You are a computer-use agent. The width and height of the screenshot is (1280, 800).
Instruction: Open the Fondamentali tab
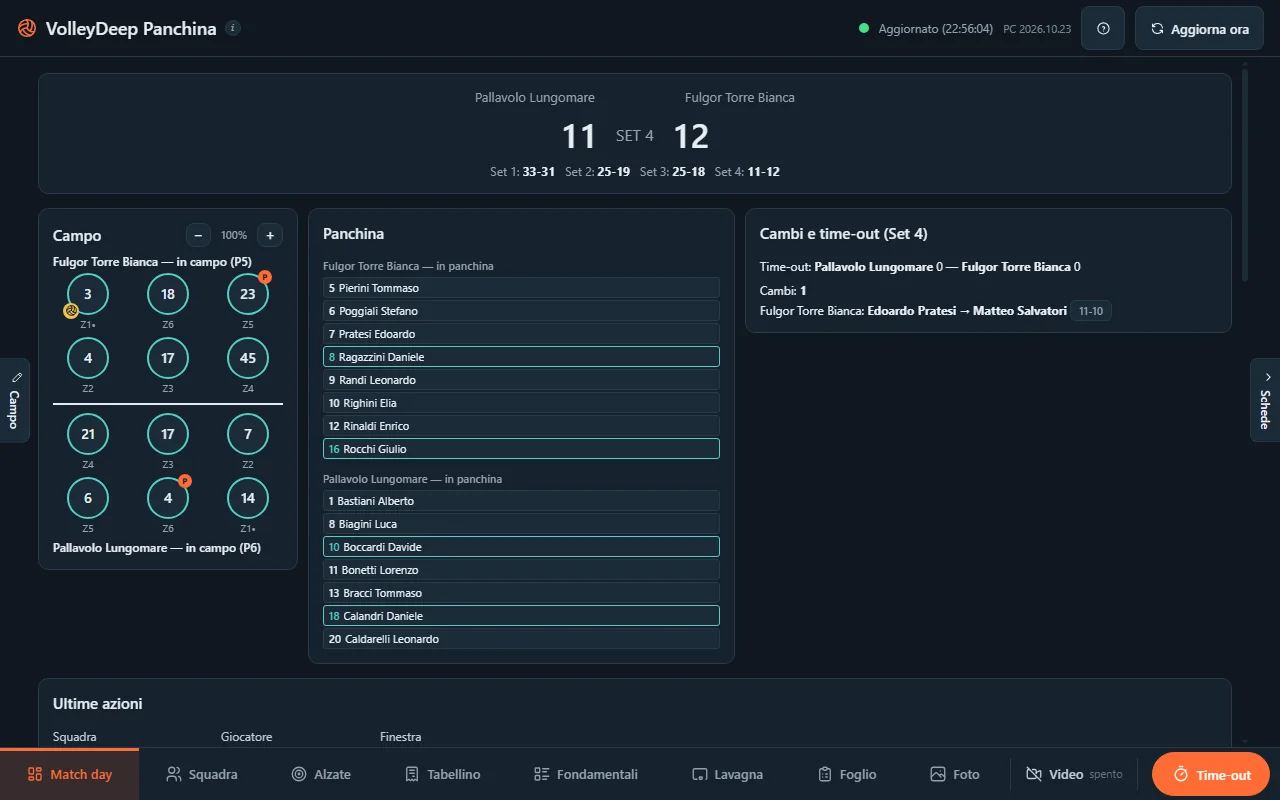[586, 774]
